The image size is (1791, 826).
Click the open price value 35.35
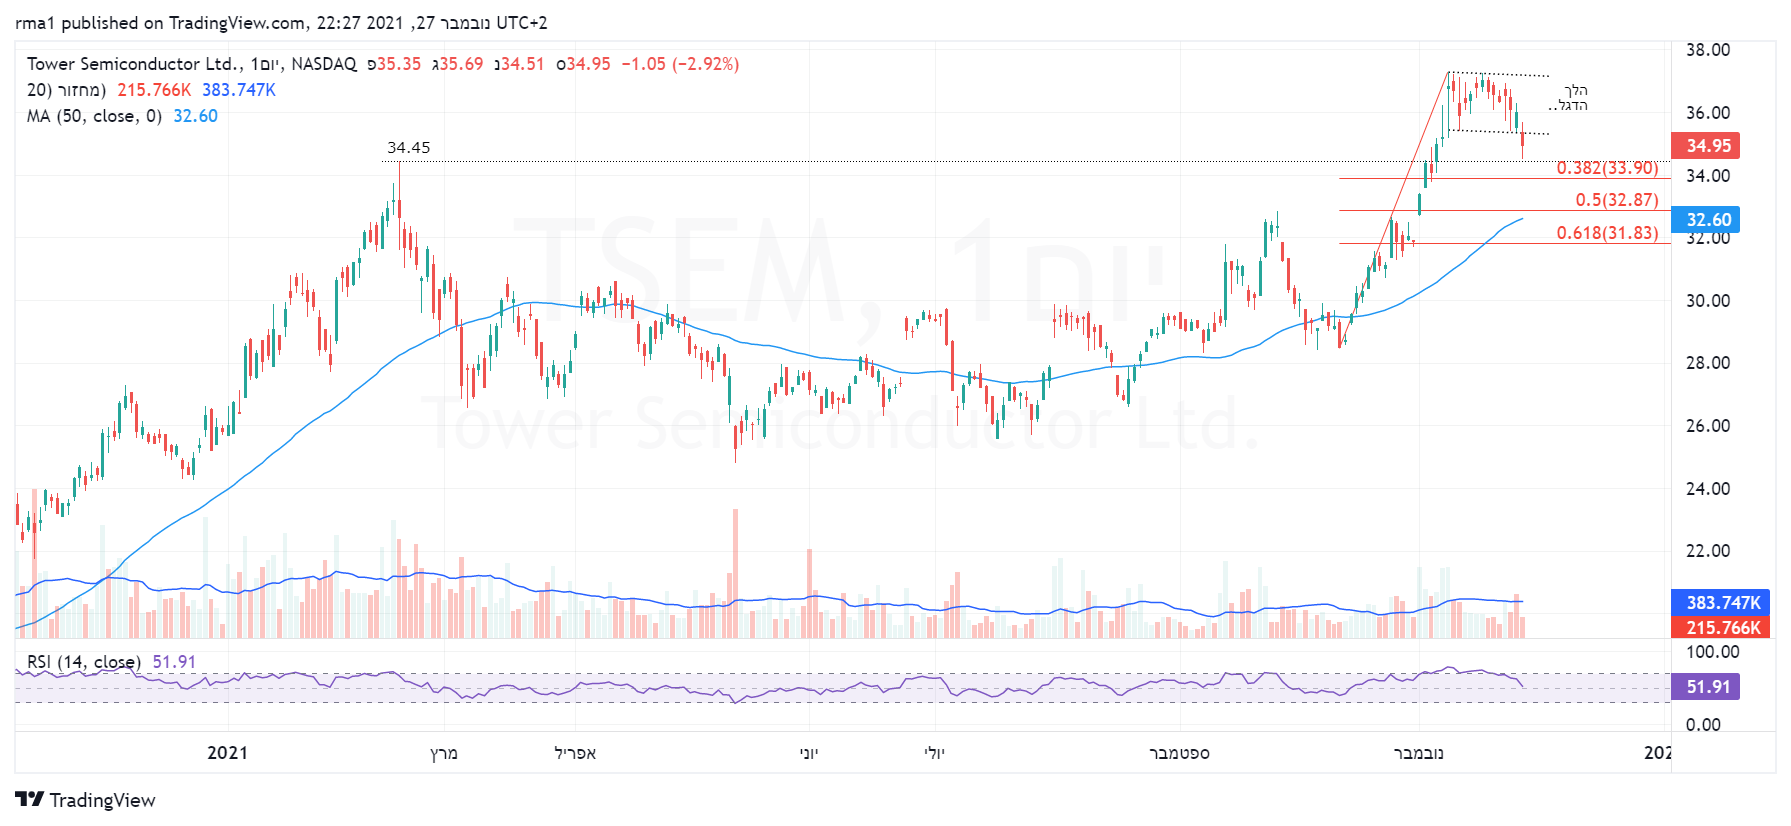coord(399,64)
